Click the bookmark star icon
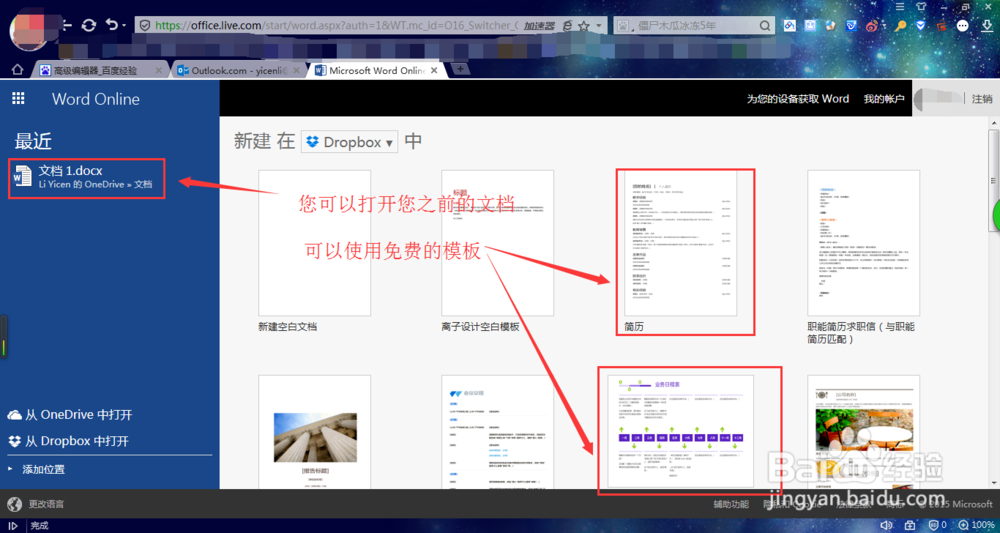Viewport: 1000px width, 533px height. pos(584,26)
